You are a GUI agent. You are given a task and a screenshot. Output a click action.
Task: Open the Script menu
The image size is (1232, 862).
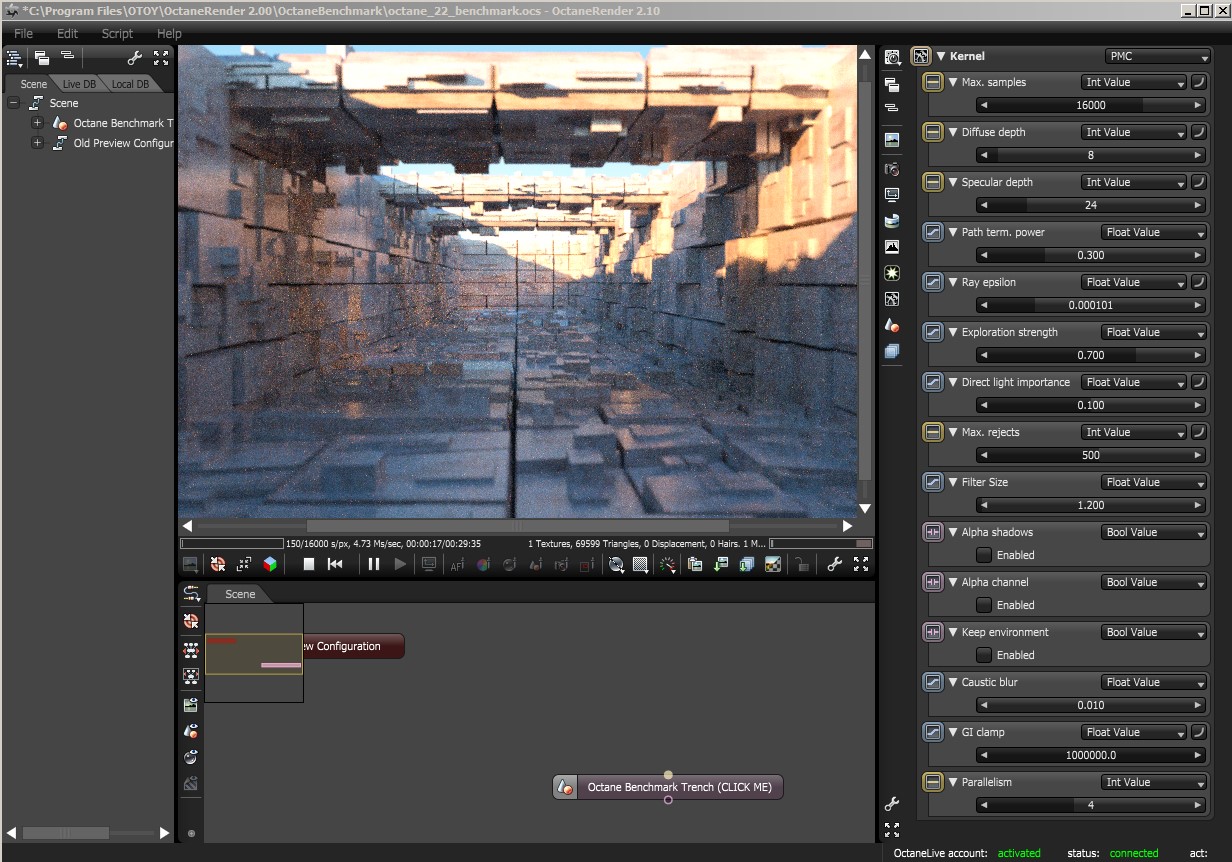coord(117,33)
